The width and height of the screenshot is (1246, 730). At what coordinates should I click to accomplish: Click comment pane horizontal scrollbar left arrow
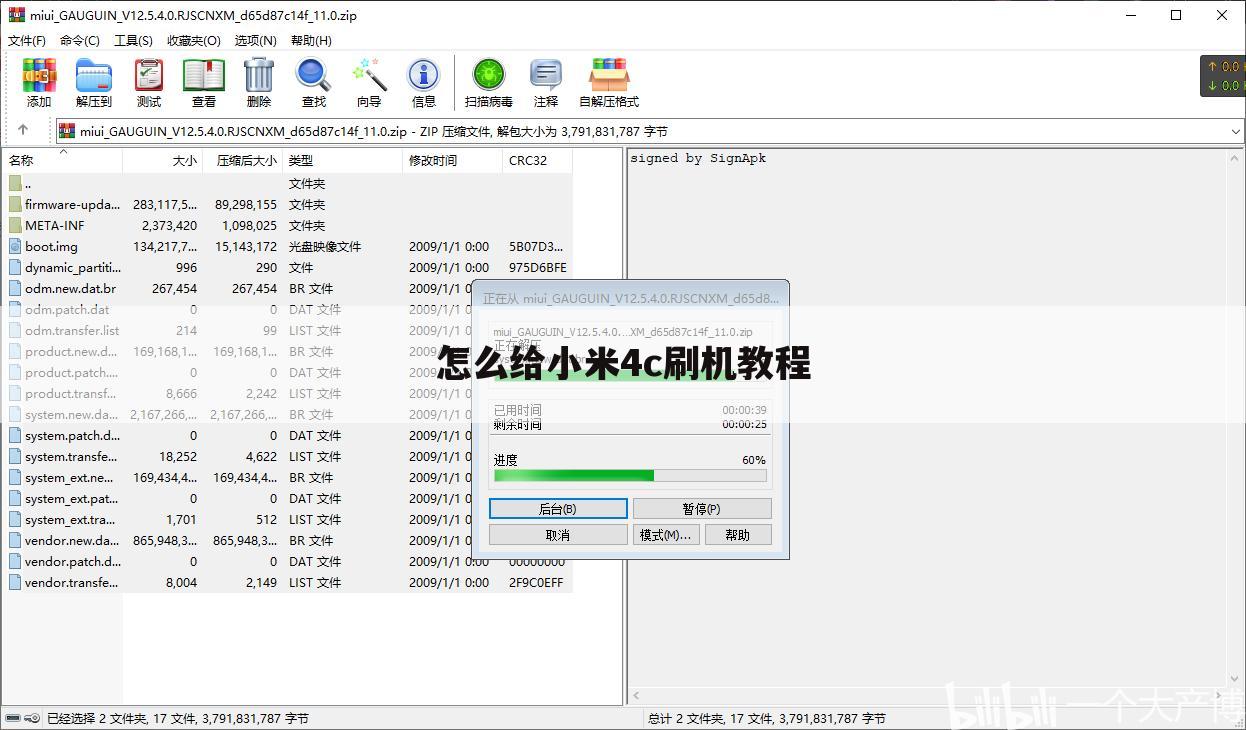pyautogui.click(x=636, y=697)
